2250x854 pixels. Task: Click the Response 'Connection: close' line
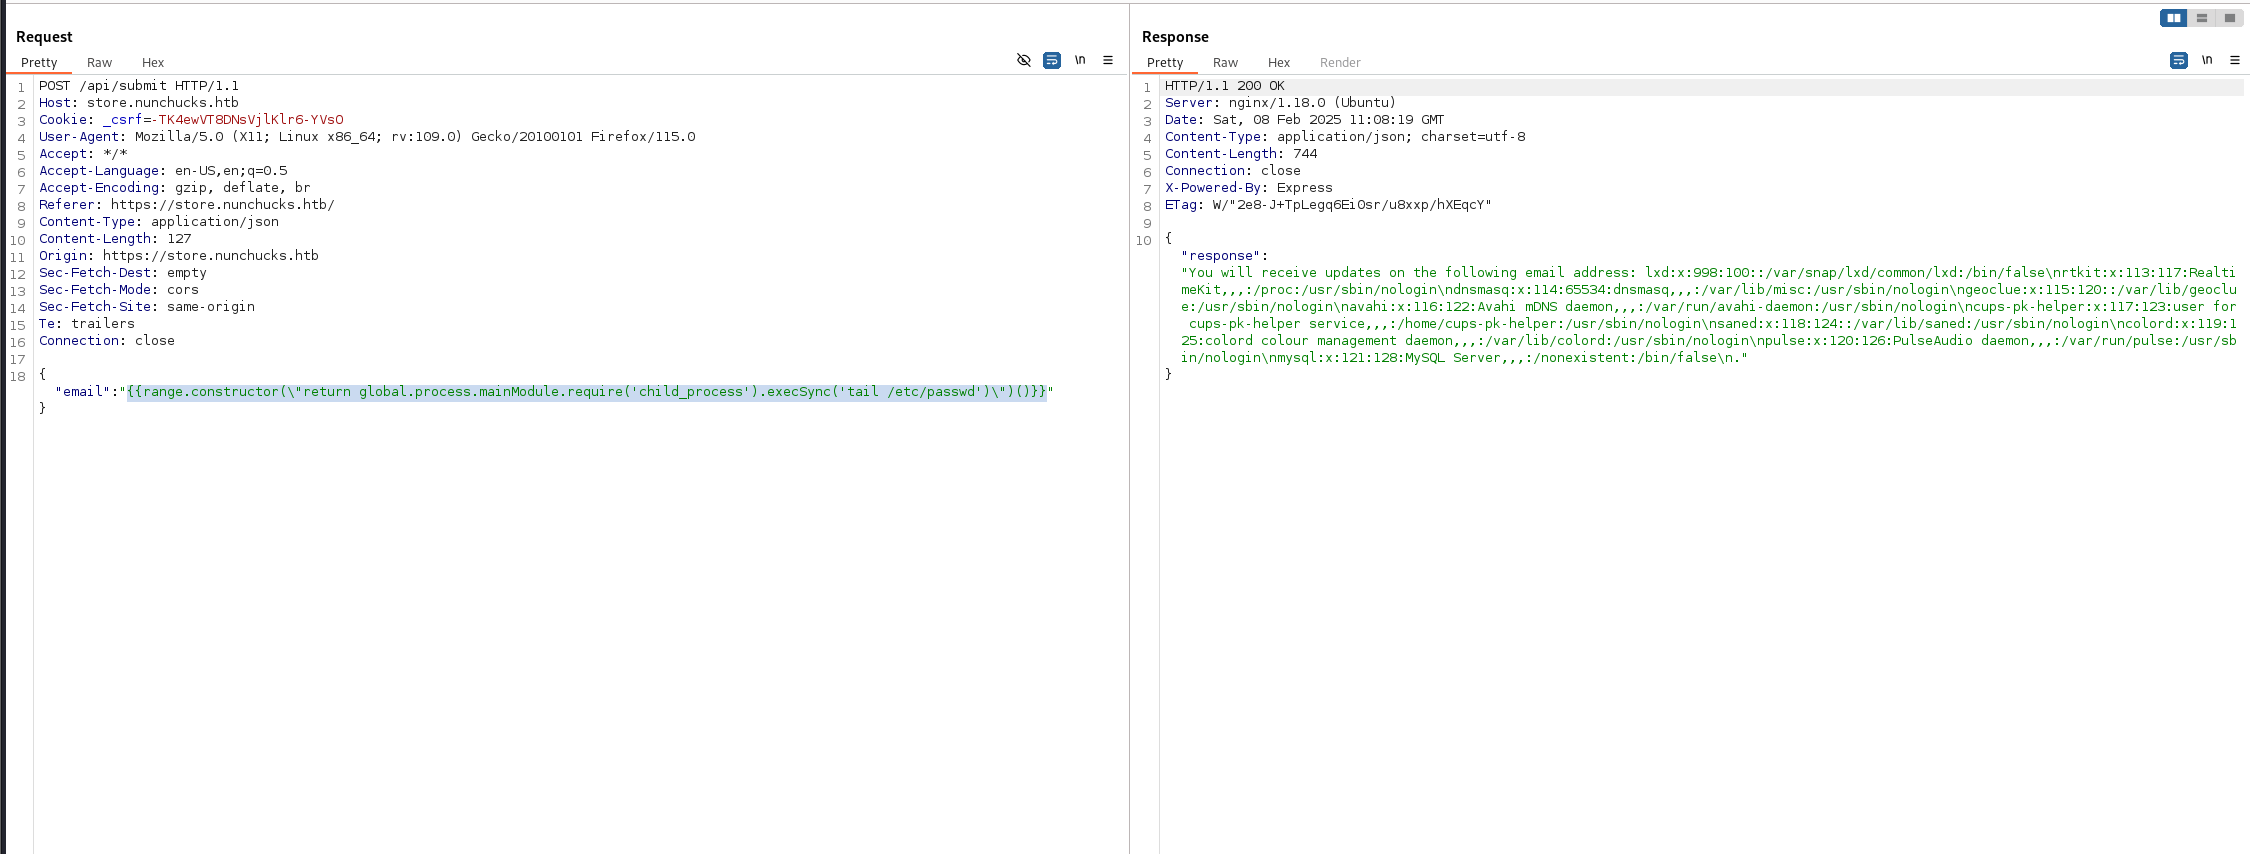[1233, 171]
